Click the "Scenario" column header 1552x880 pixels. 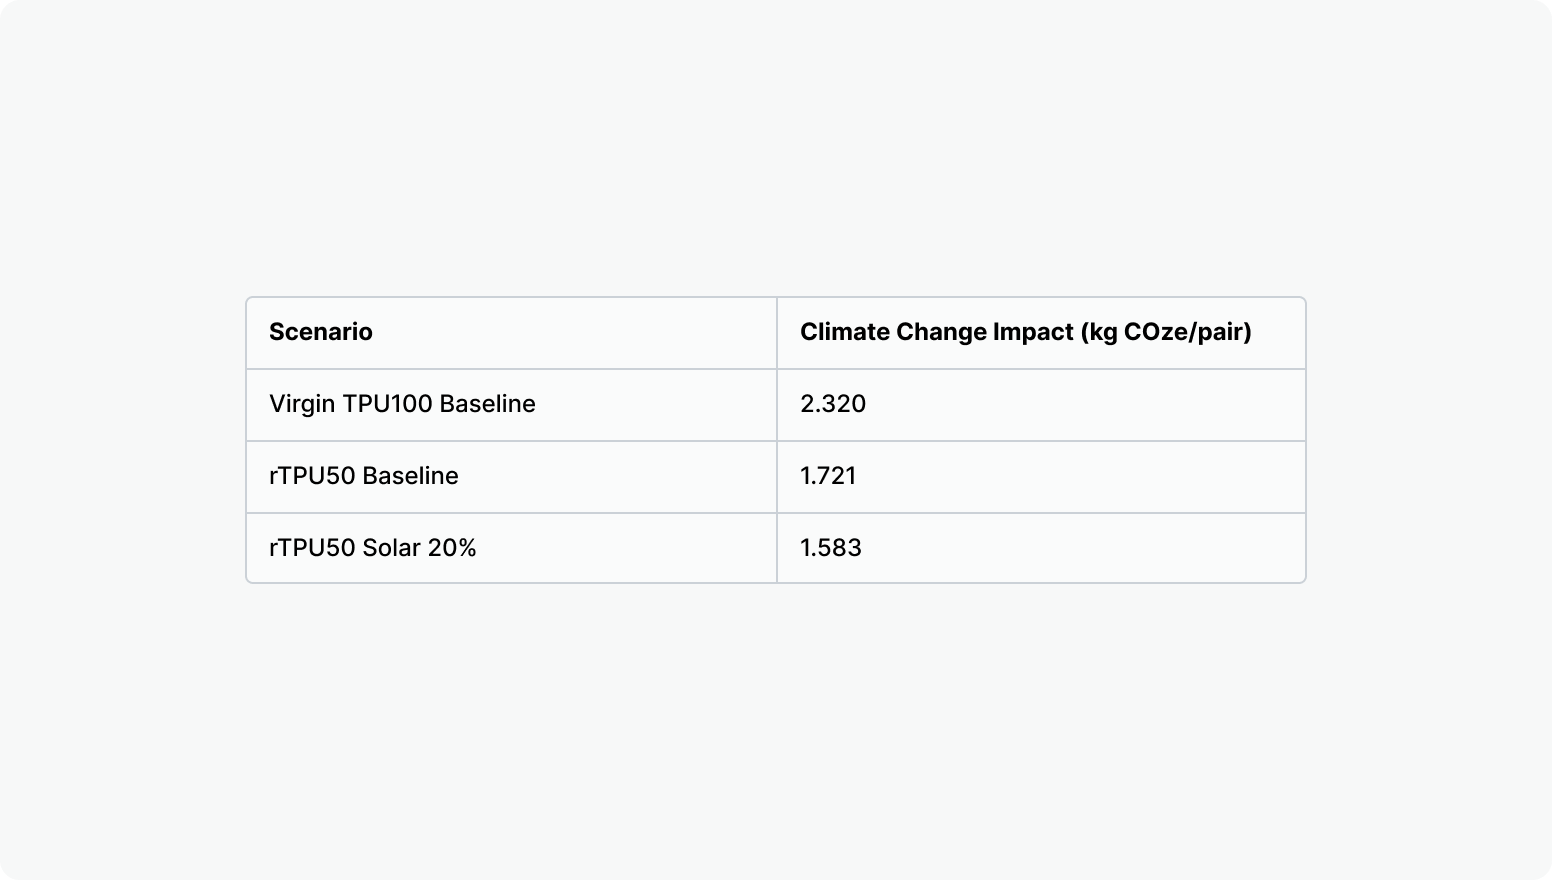click(x=320, y=332)
